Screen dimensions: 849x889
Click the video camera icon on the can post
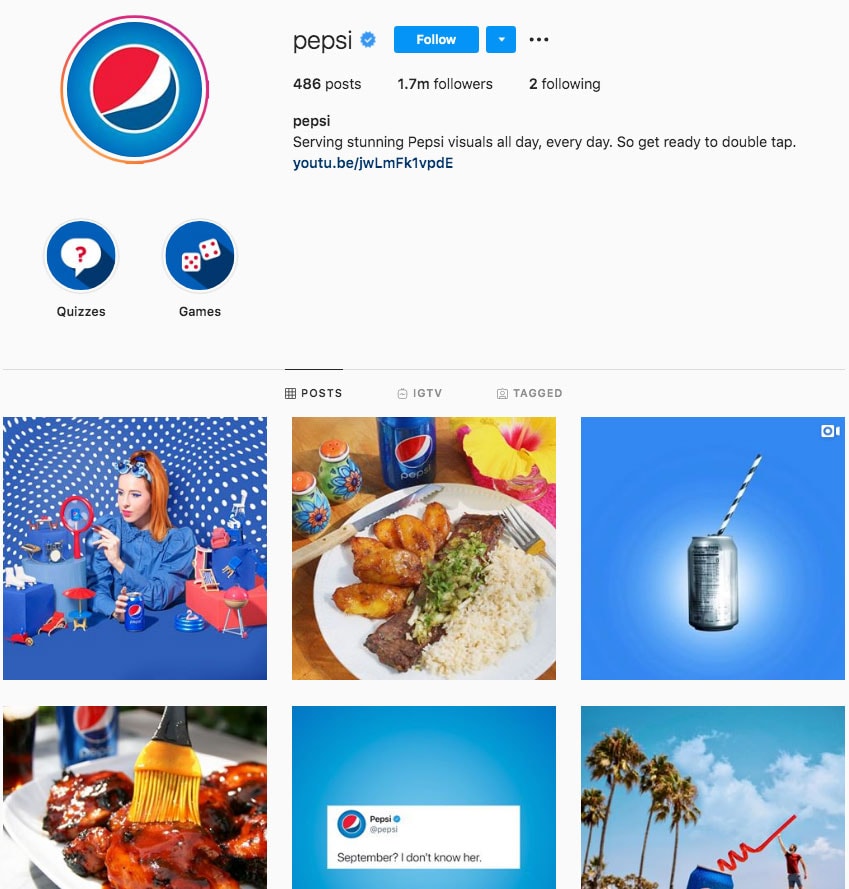[x=830, y=431]
